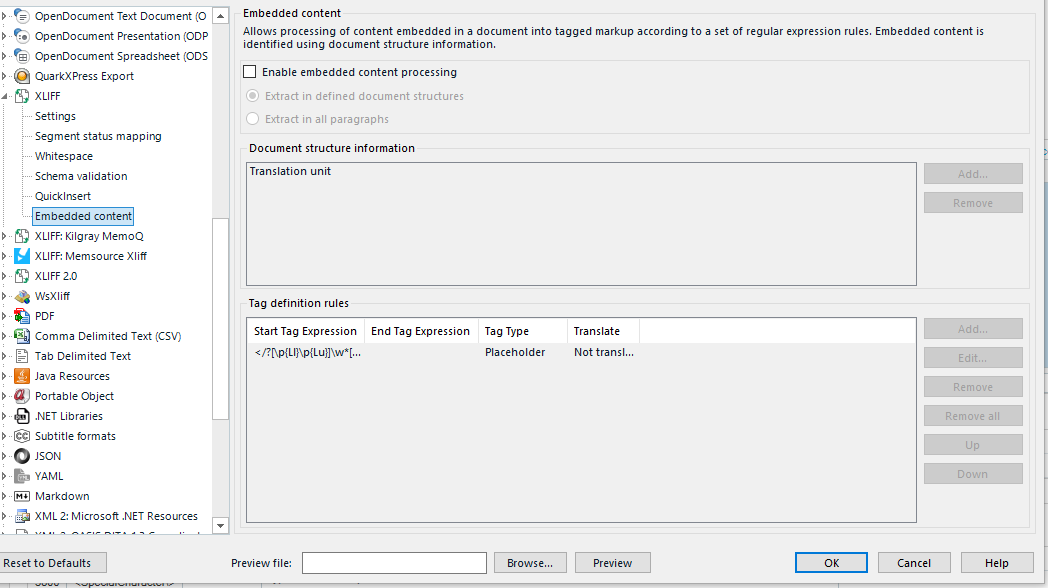This screenshot has height=588, width=1048.
Task: Select Extract in defined document structures
Action: (253, 96)
